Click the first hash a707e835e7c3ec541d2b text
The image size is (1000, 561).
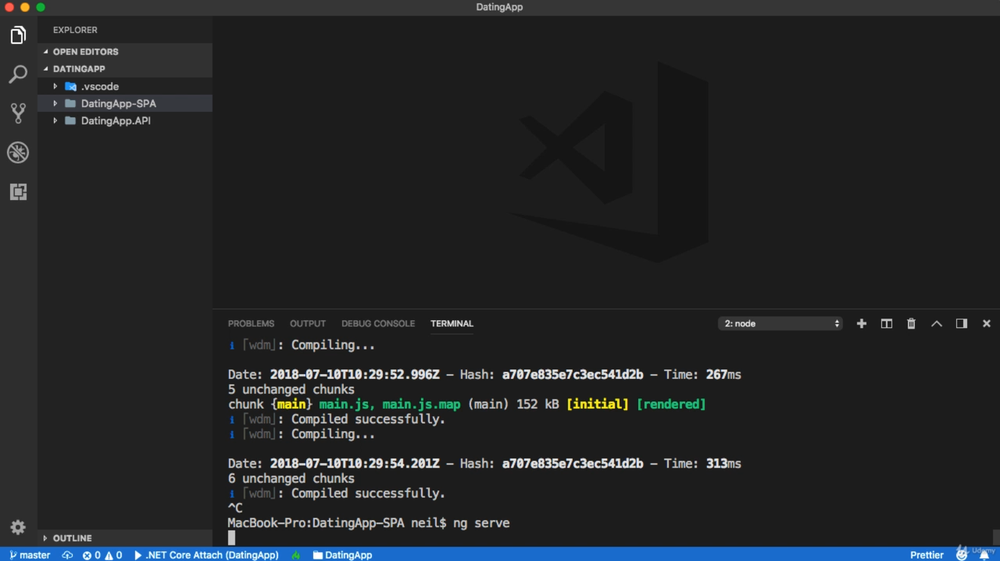pyautogui.click(x=572, y=375)
